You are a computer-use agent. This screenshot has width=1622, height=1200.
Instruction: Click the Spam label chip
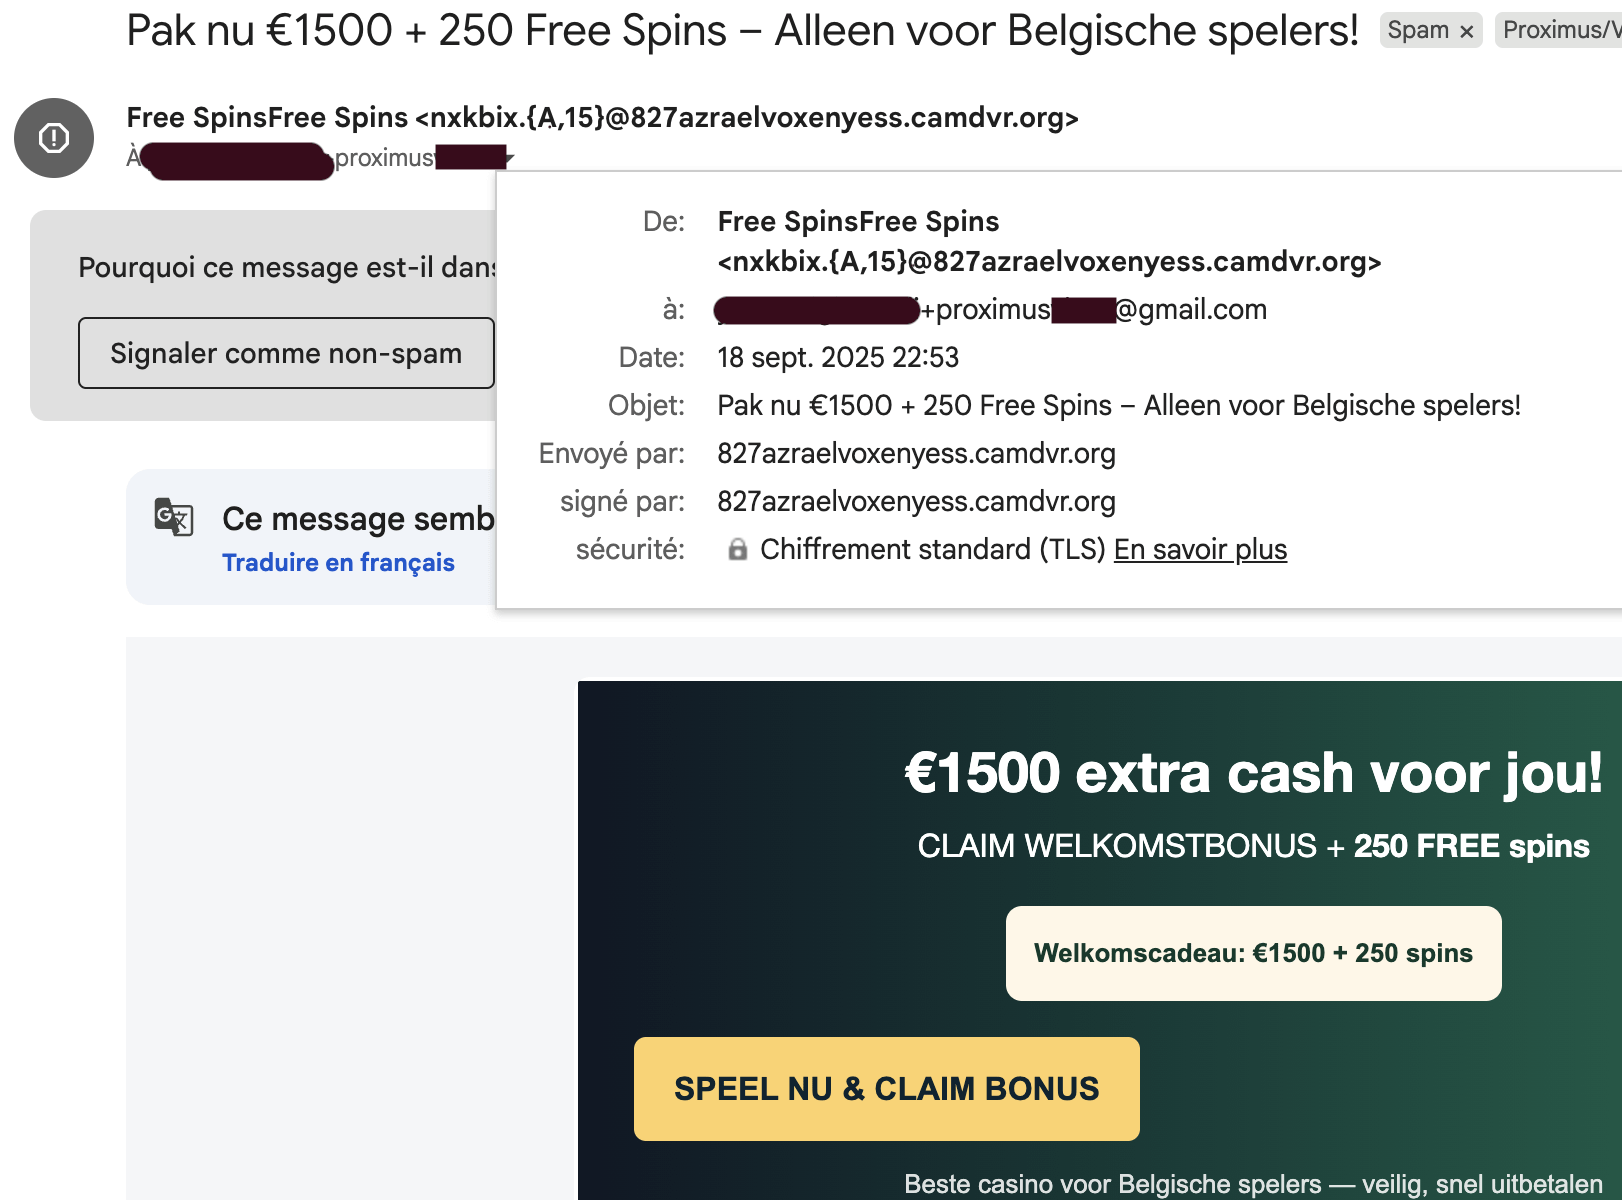[1417, 31]
